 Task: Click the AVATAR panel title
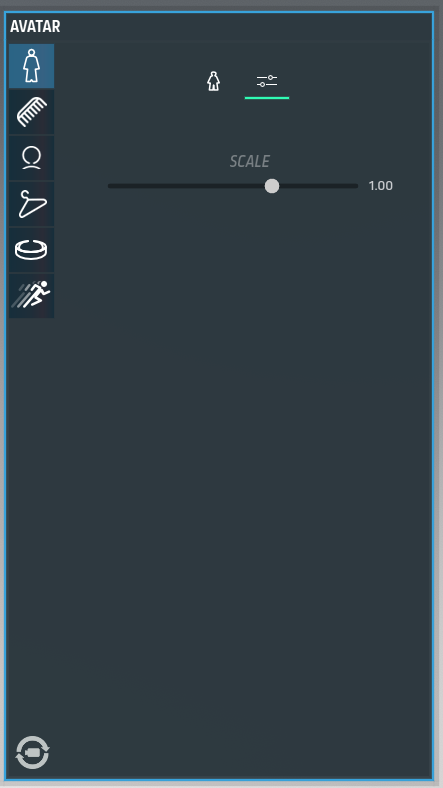pyautogui.click(x=35, y=27)
